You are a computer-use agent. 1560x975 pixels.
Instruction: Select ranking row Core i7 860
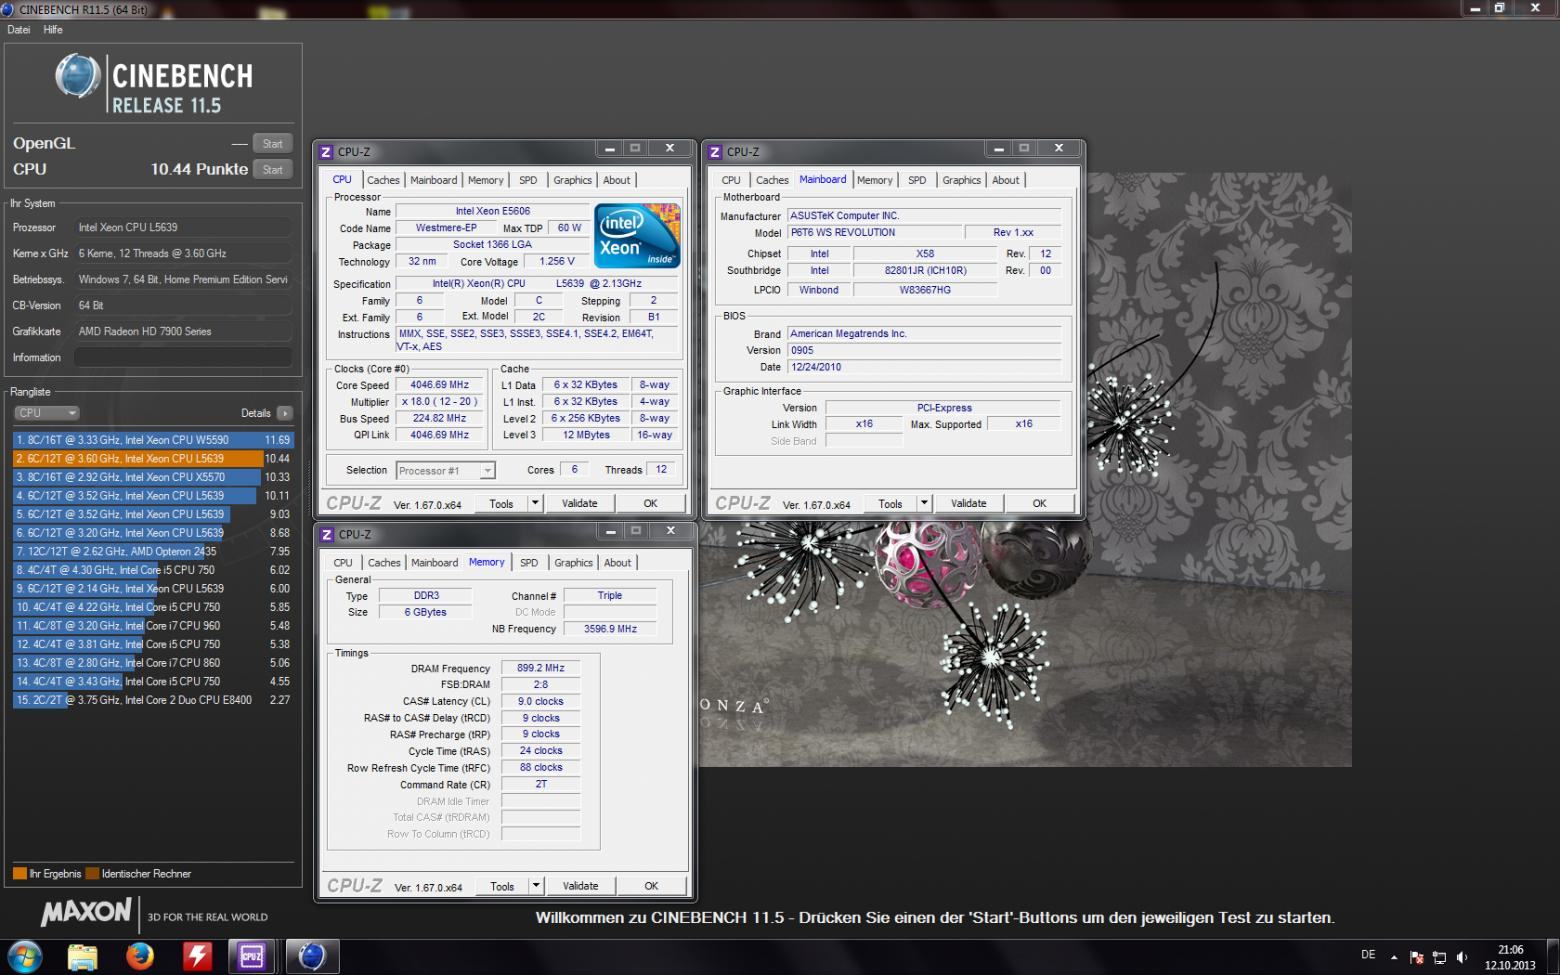(x=153, y=662)
